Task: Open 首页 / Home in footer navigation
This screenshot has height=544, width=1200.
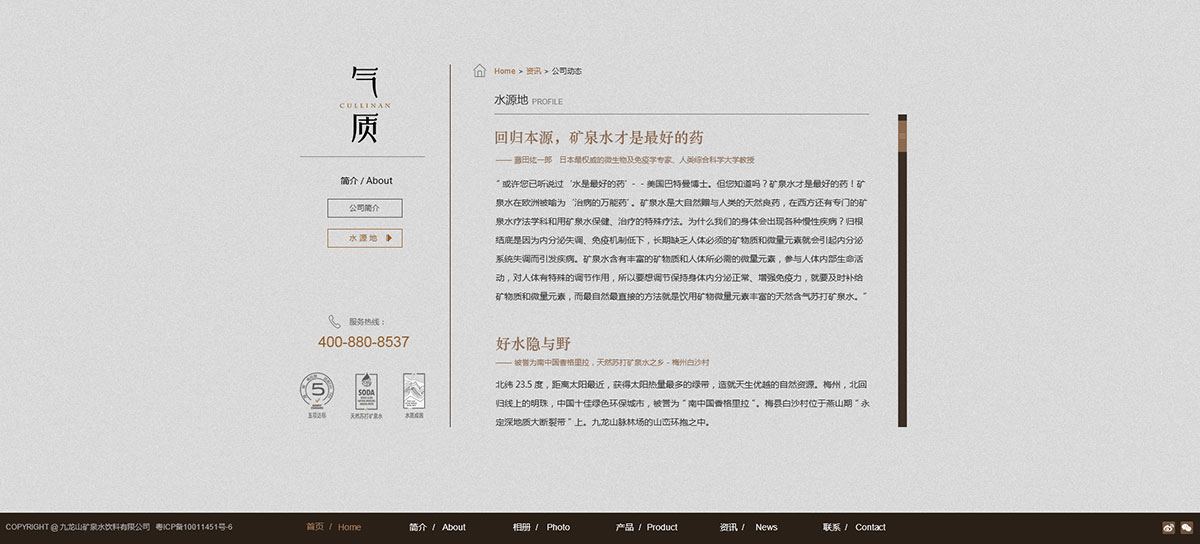Action: [333, 527]
